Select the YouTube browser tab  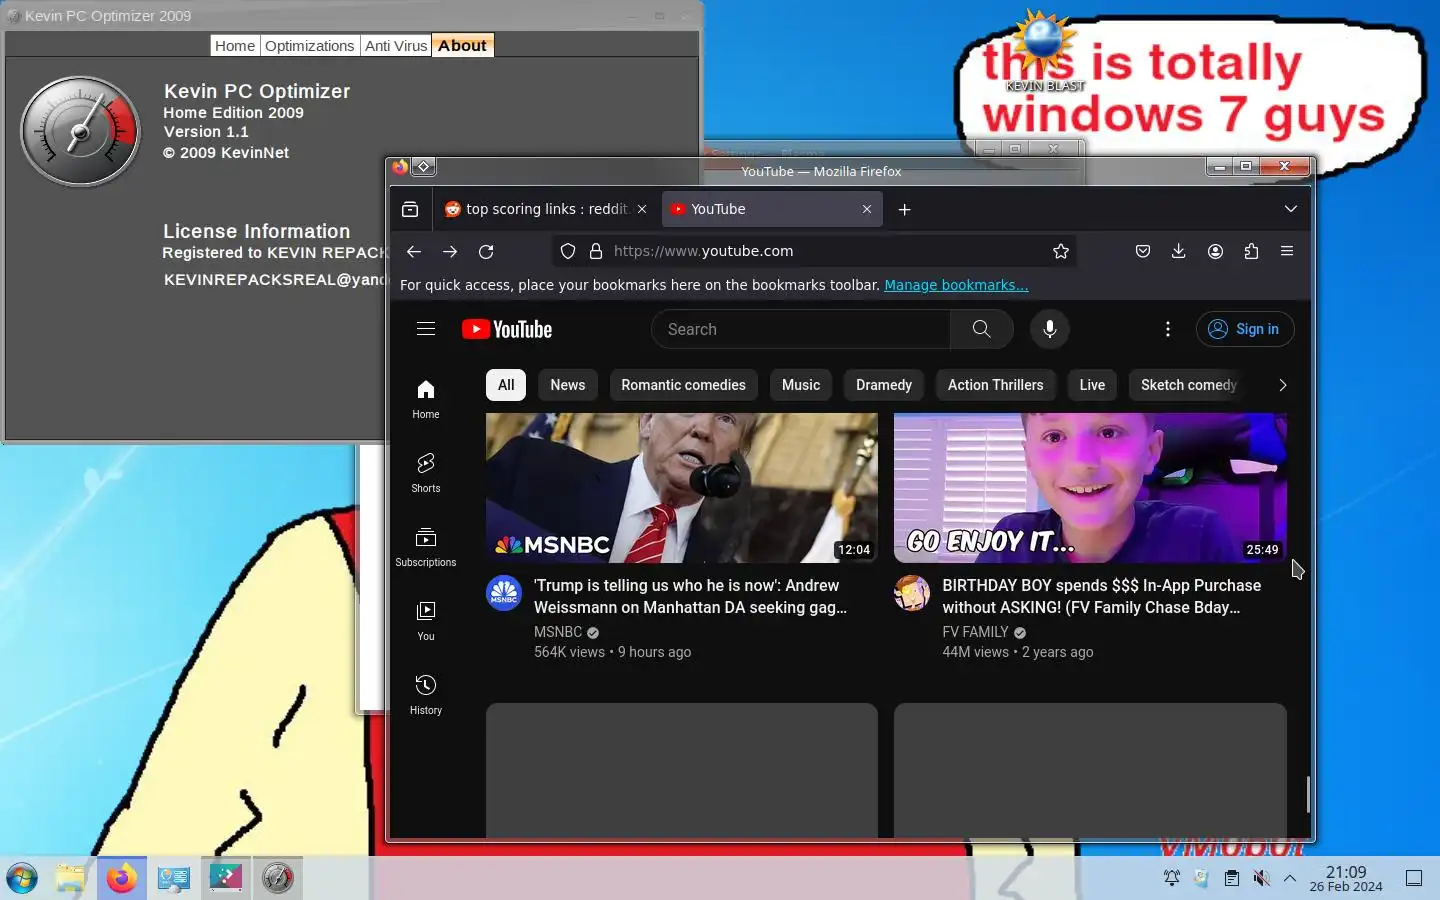[x=772, y=209]
